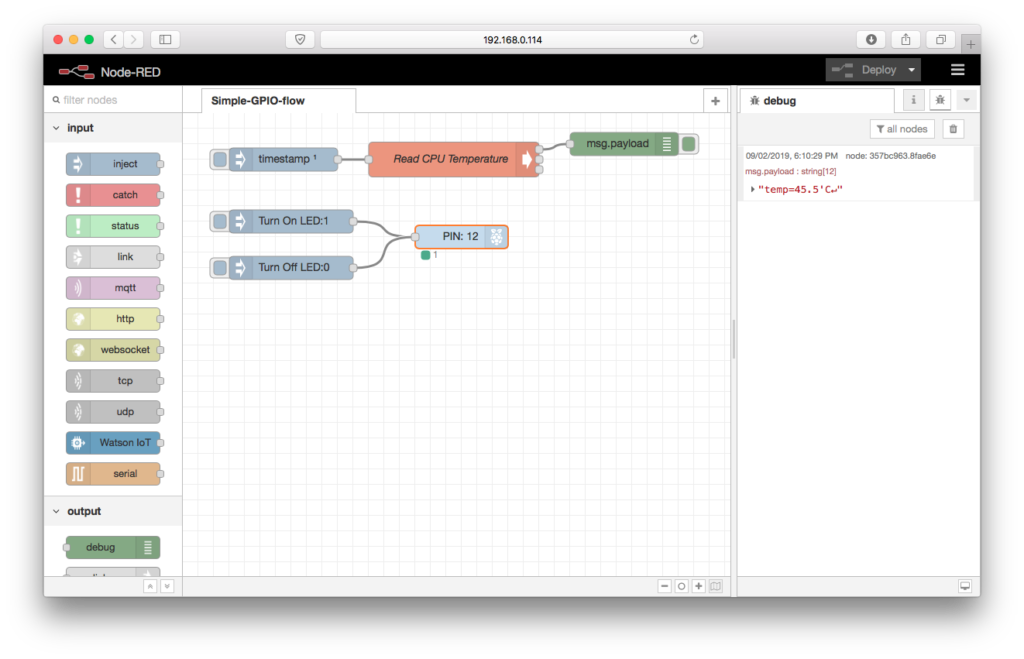Click the all nodes filter button
This screenshot has height=659, width=1024.
pos(901,128)
